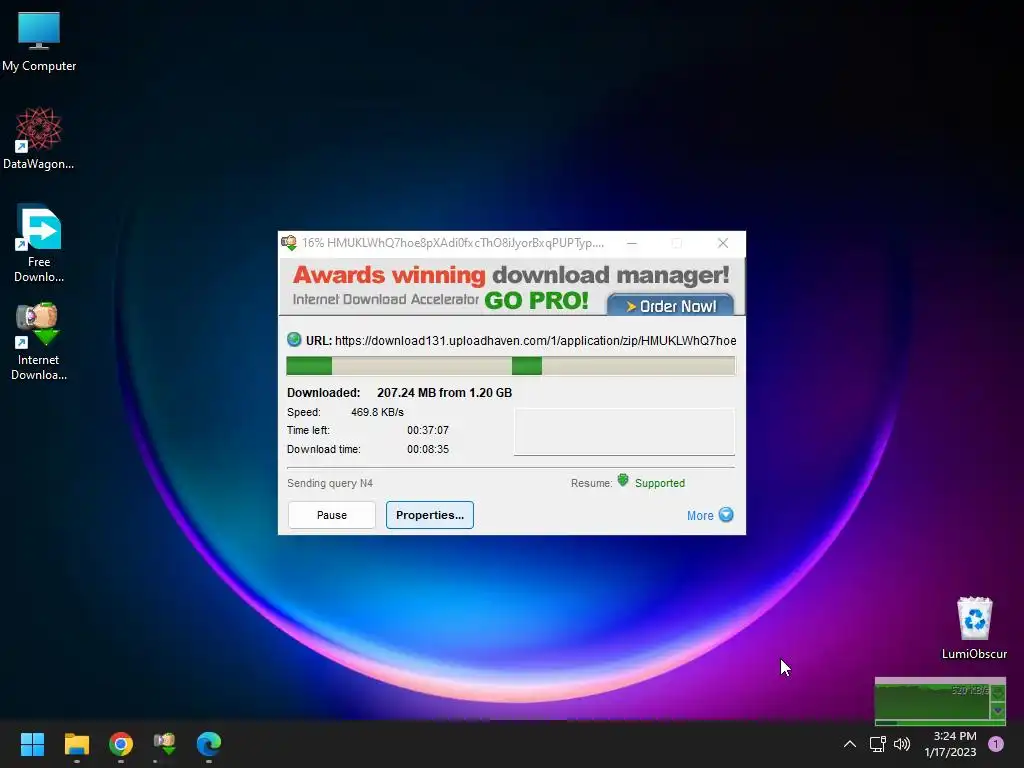
Task: Open Free Download Manager shortcut
Action: [x=39, y=243]
